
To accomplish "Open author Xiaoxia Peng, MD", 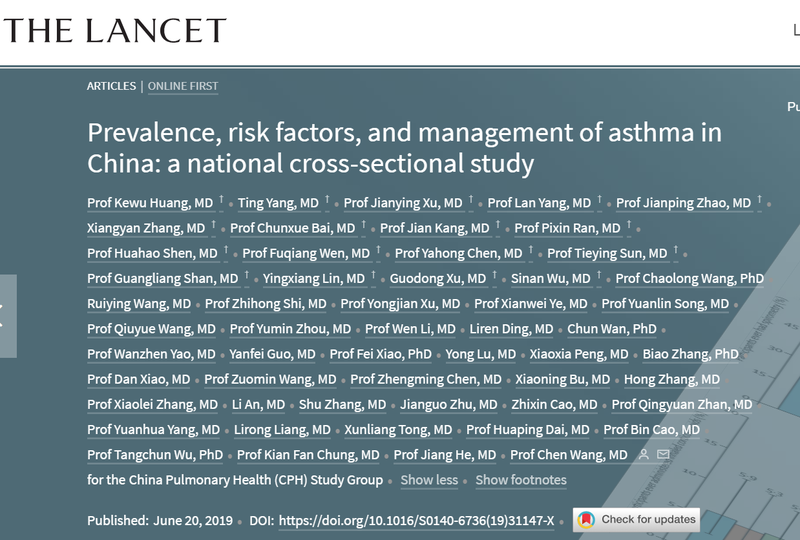I will (579, 354).
